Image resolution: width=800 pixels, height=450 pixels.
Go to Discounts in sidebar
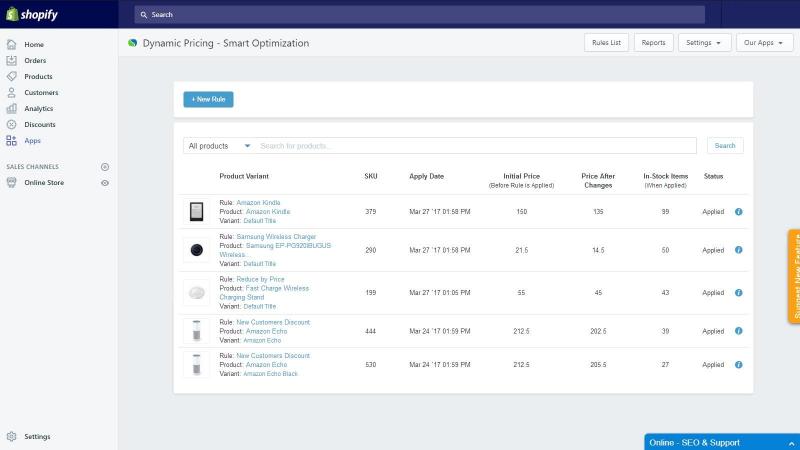click(40, 124)
